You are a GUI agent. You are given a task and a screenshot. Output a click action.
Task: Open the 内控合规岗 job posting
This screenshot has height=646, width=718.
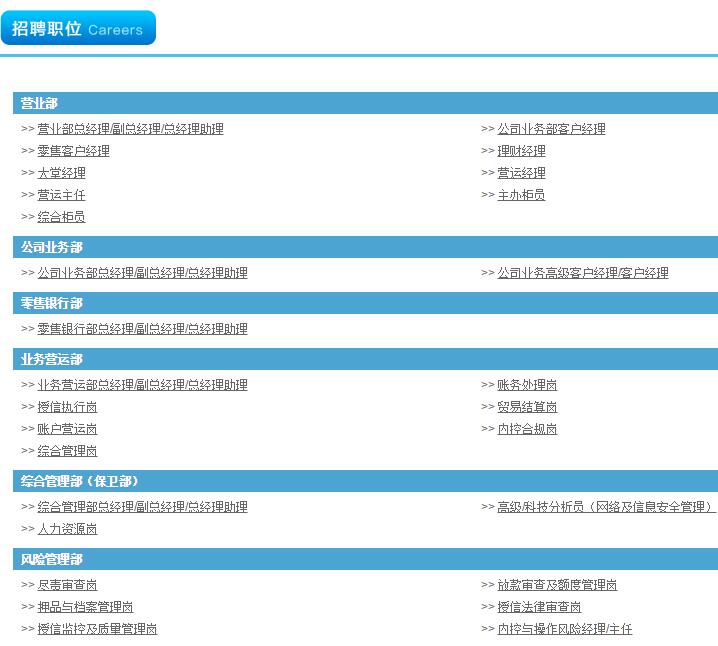point(527,429)
